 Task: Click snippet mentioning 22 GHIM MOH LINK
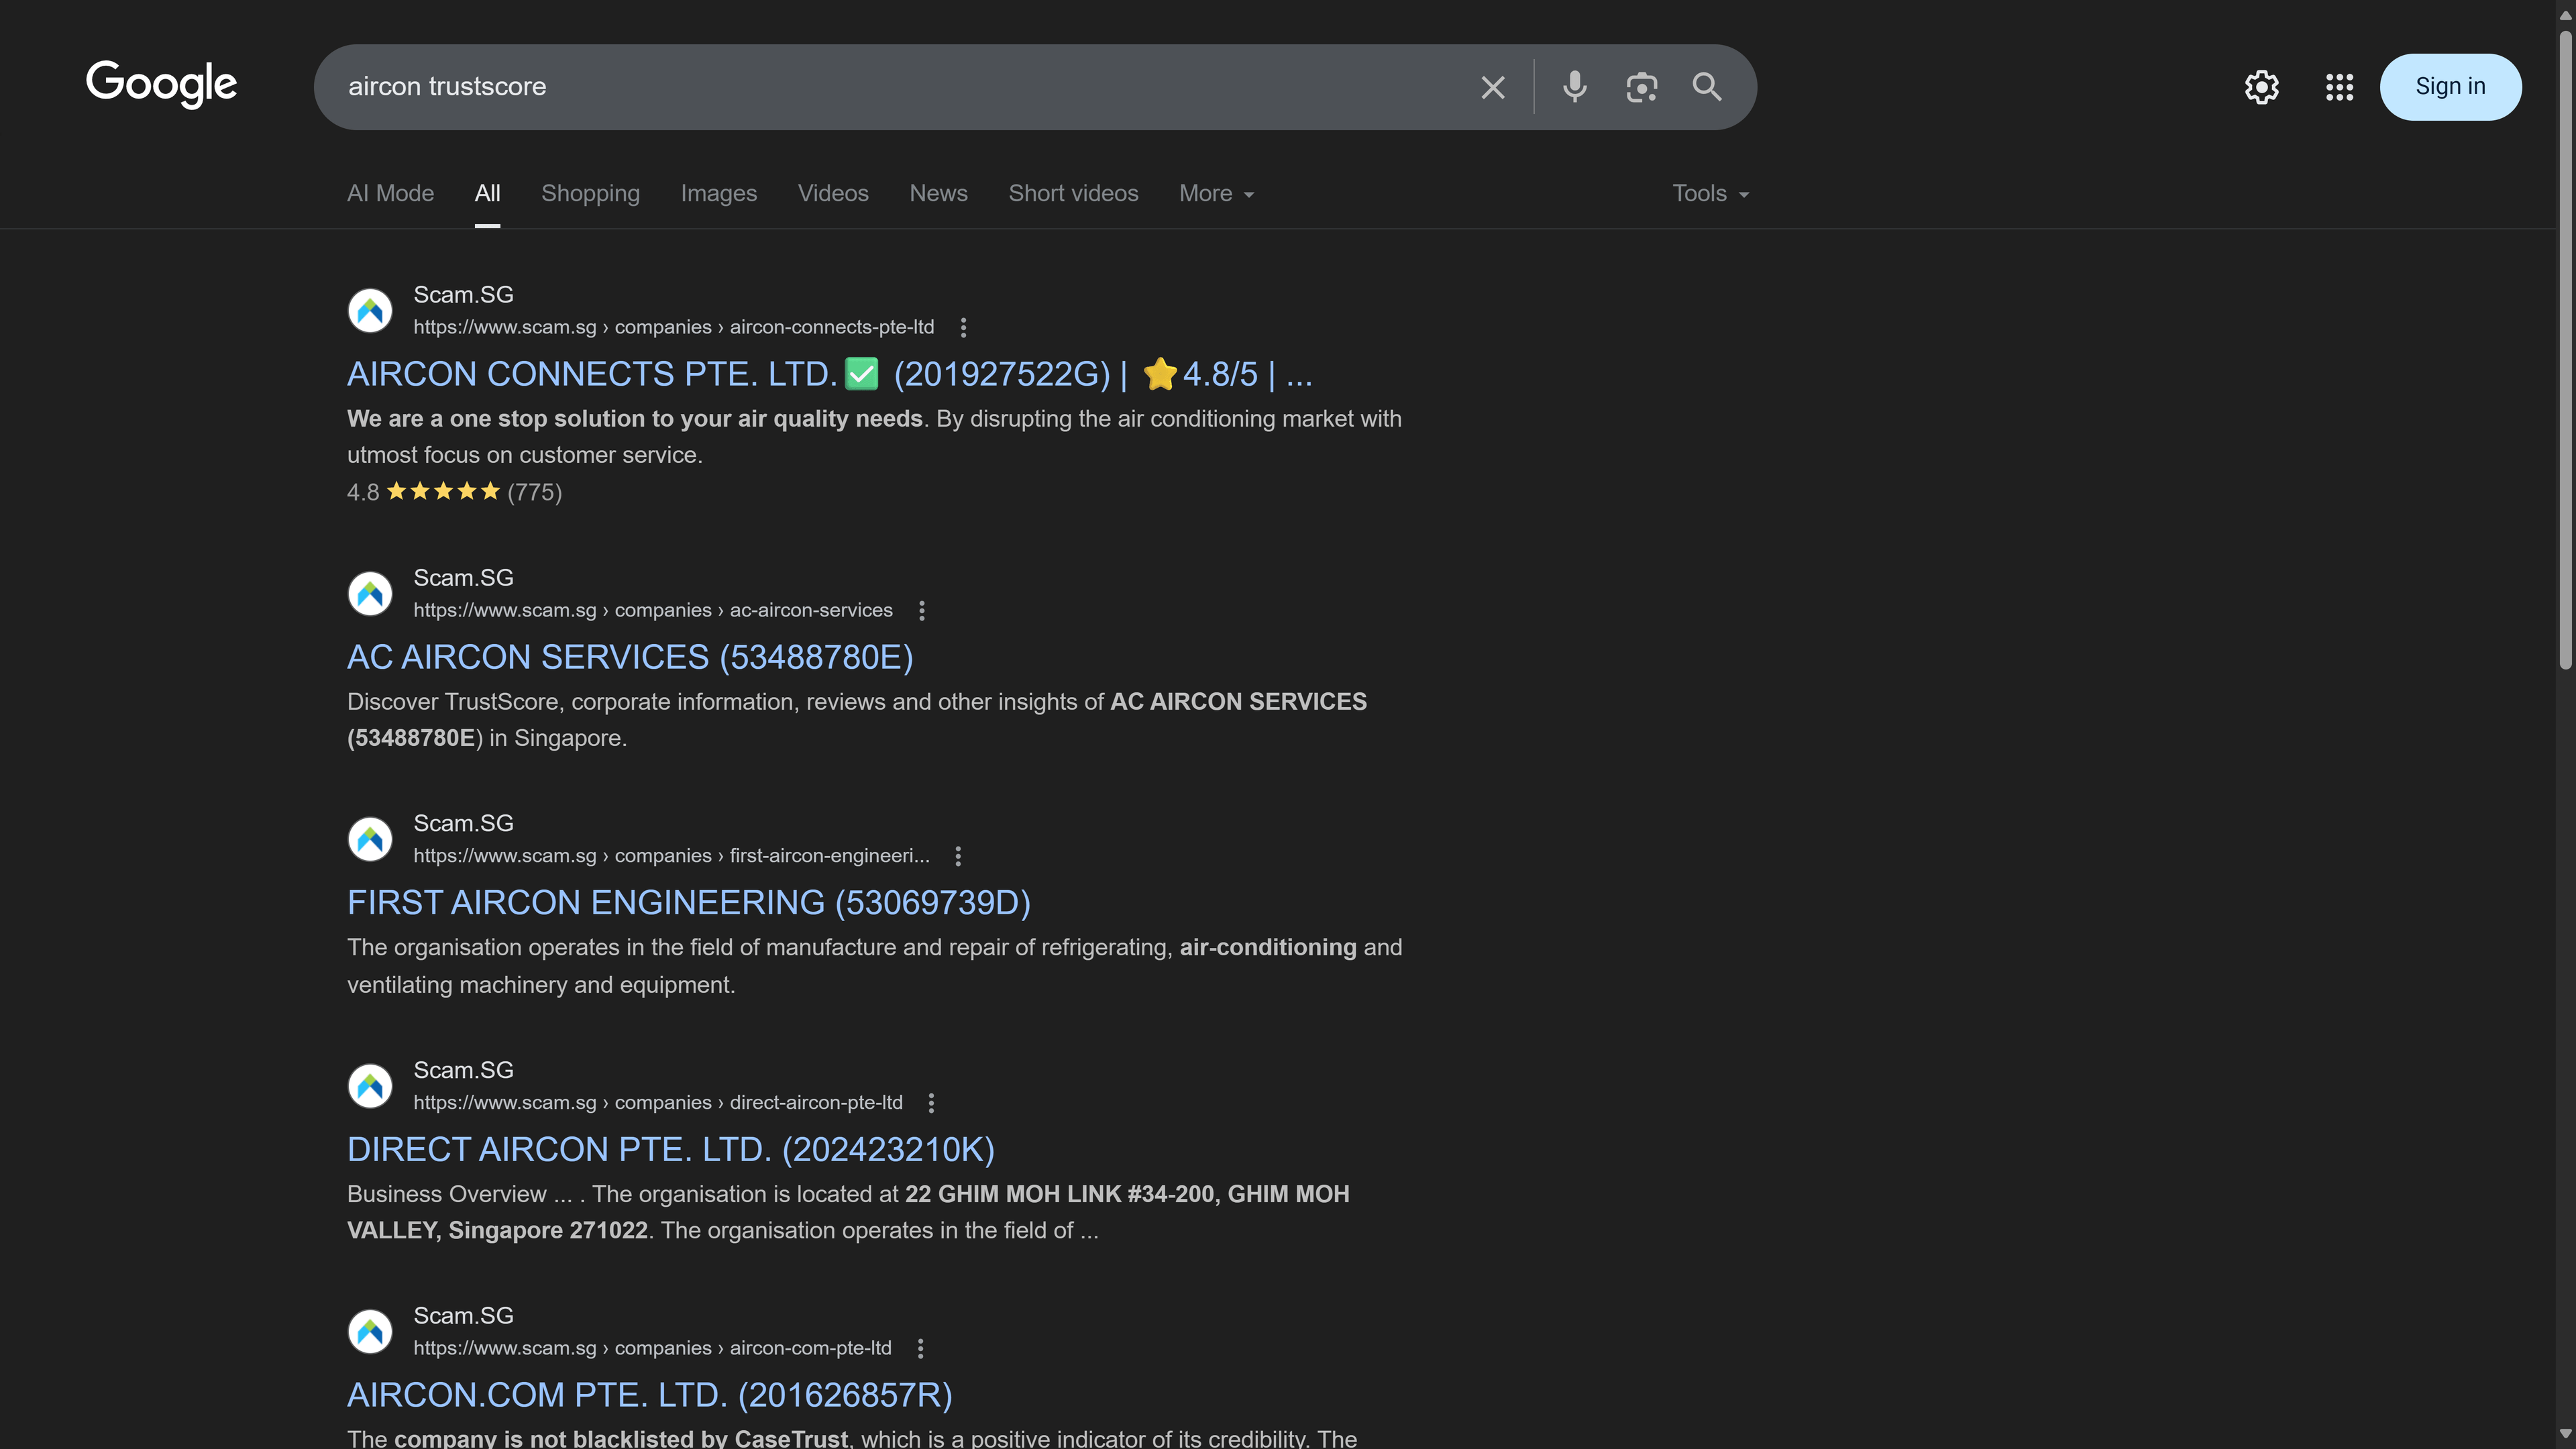pos(848,1212)
